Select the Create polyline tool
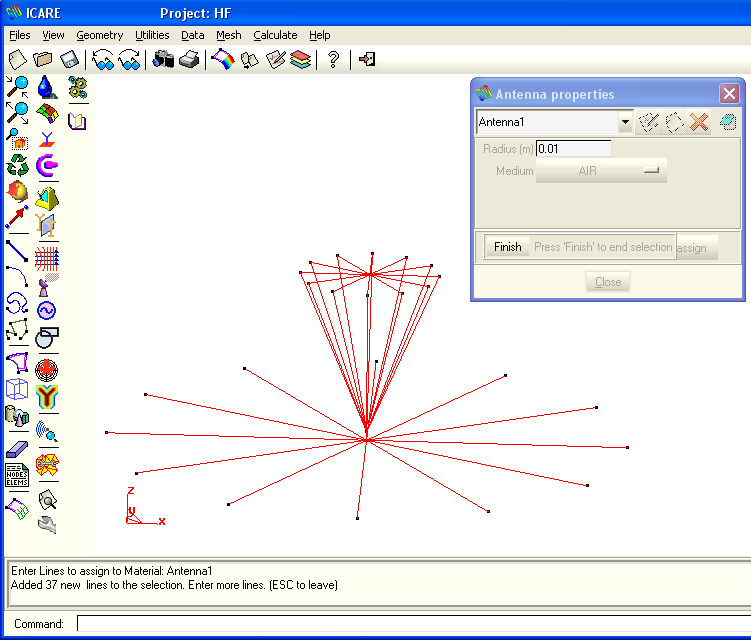The width and height of the screenshot is (751, 640). coord(17,330)
